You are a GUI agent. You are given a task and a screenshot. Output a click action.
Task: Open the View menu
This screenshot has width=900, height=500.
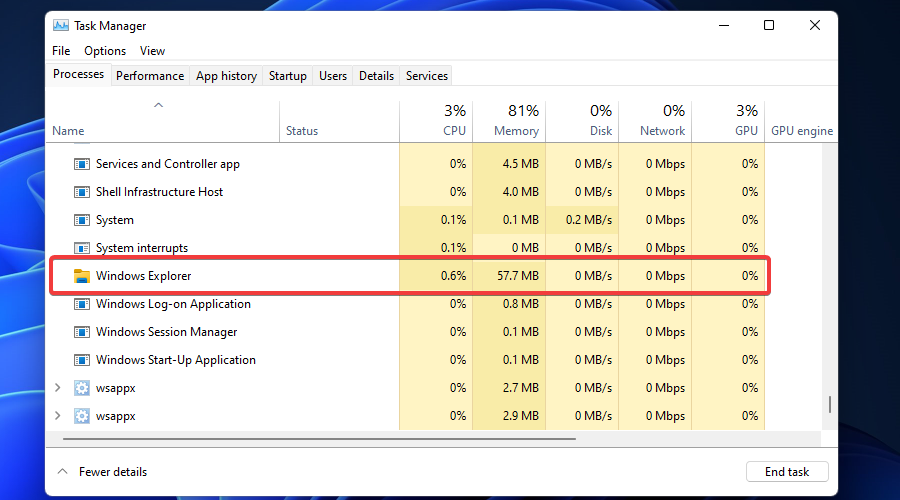click(152, 51)
